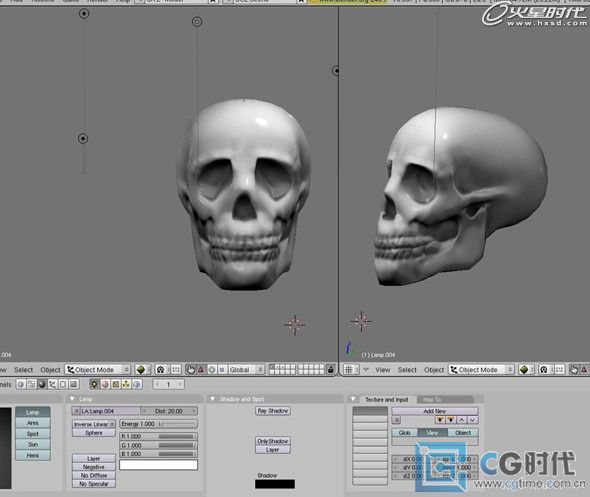Select Glob texture coordinate button
Screen dimensions: 590x497
point(404,433)
